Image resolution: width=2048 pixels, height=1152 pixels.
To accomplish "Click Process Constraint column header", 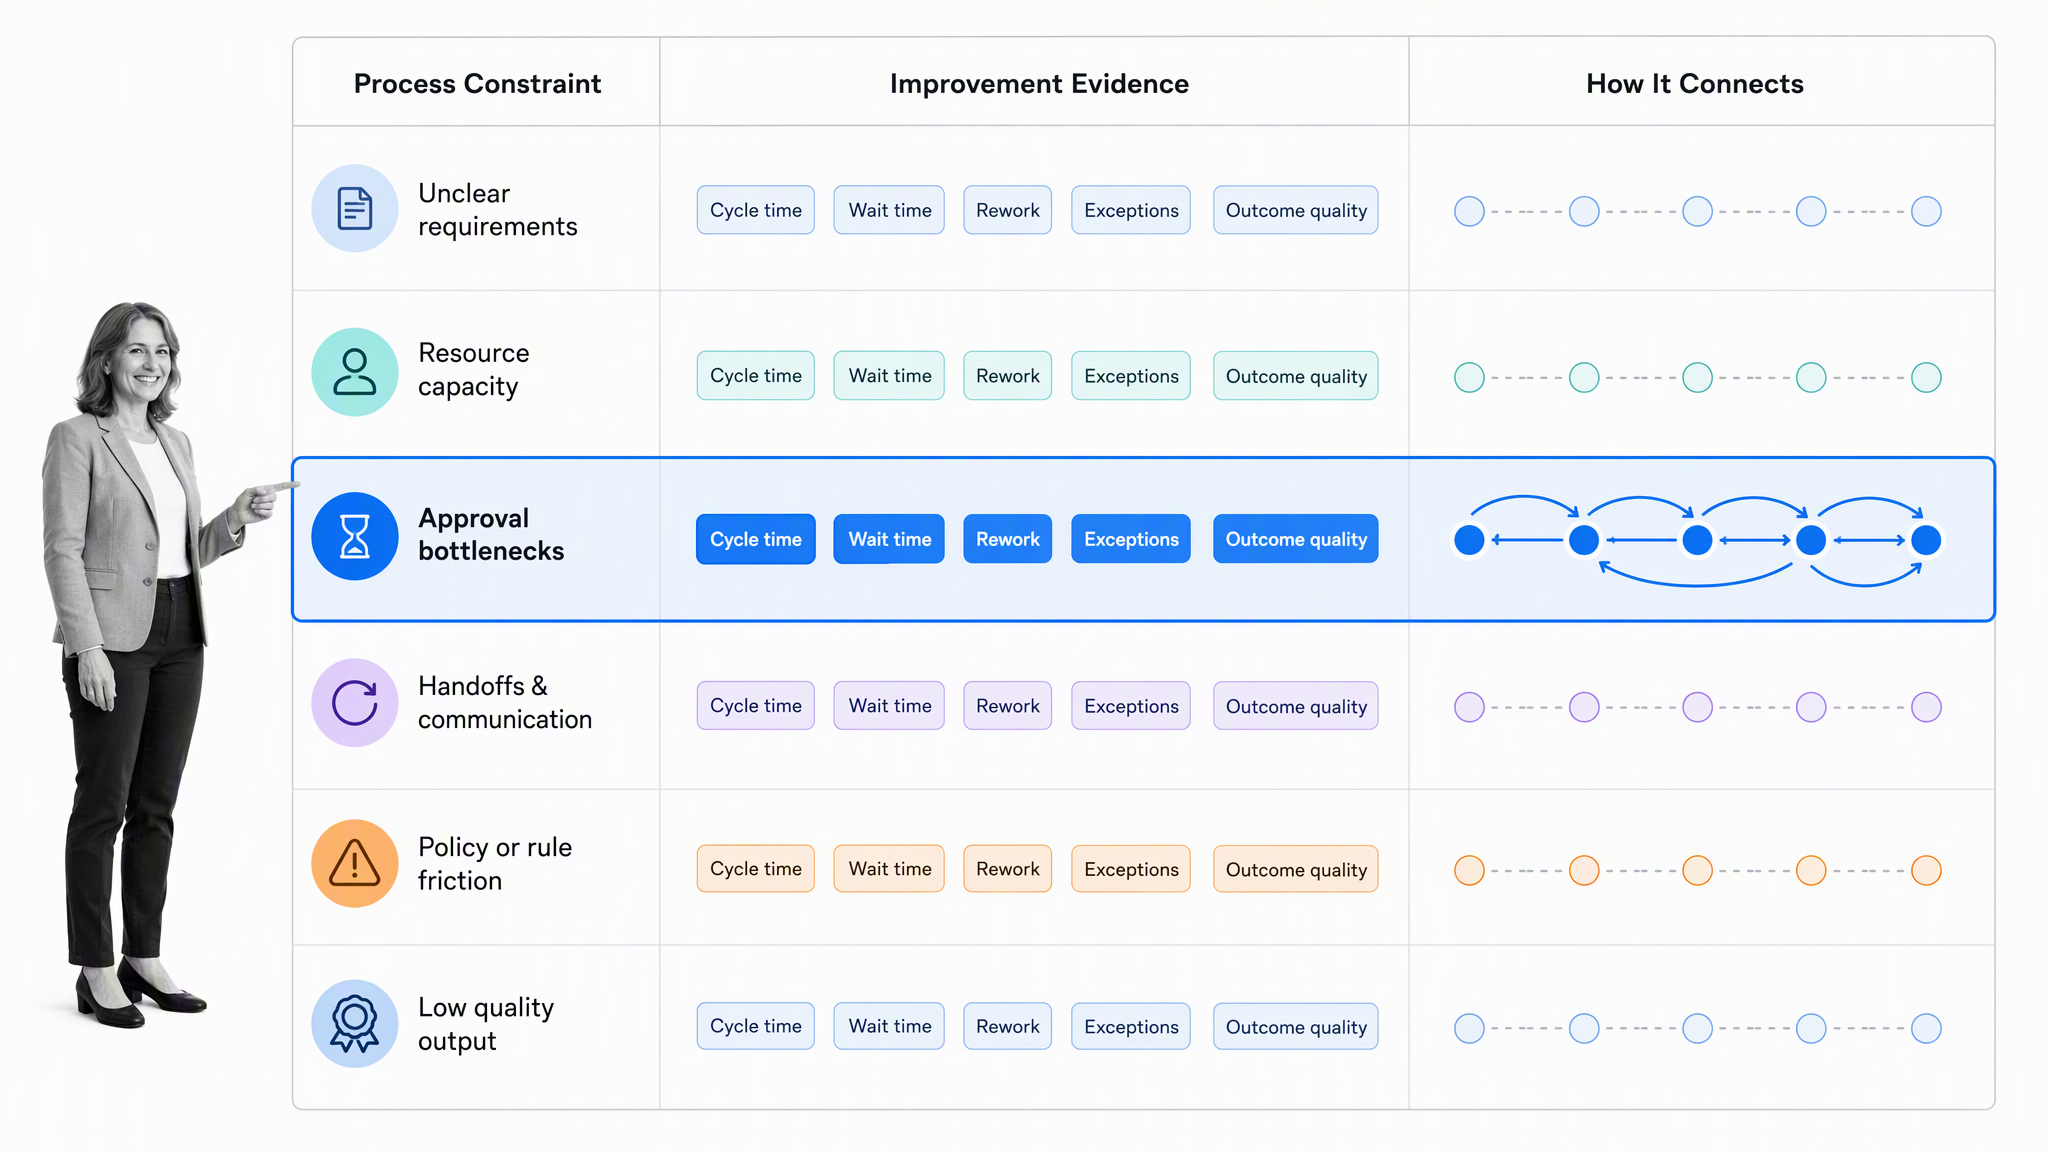I will pos(477,84).
